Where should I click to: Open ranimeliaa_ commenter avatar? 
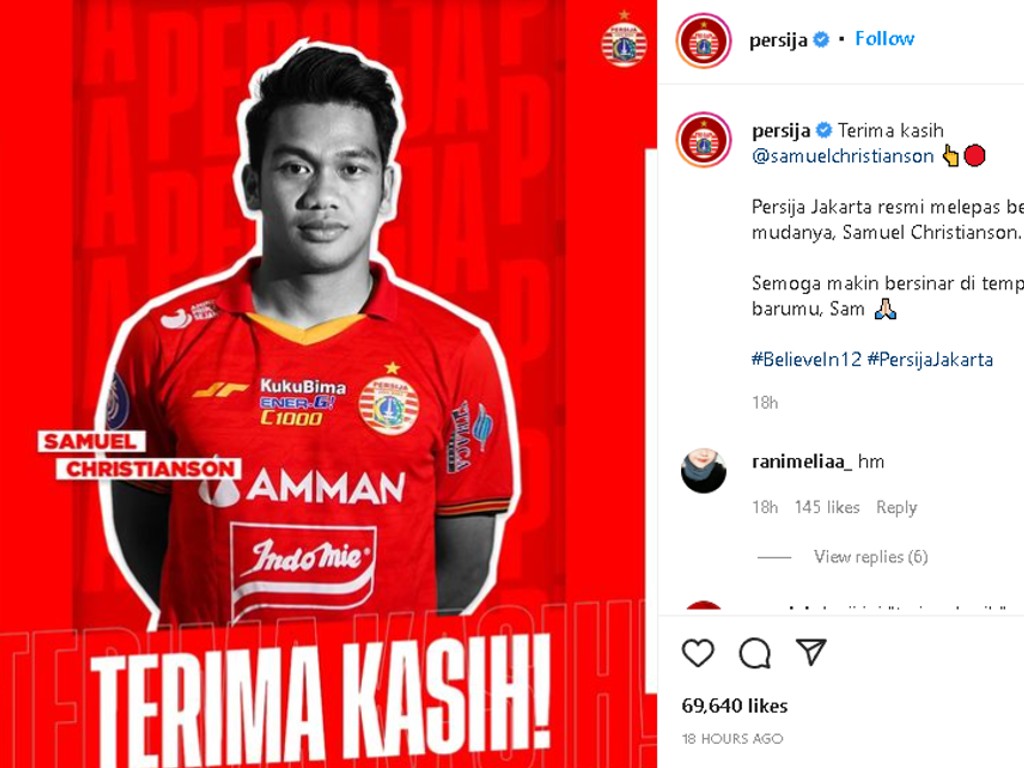pos(704,470)
